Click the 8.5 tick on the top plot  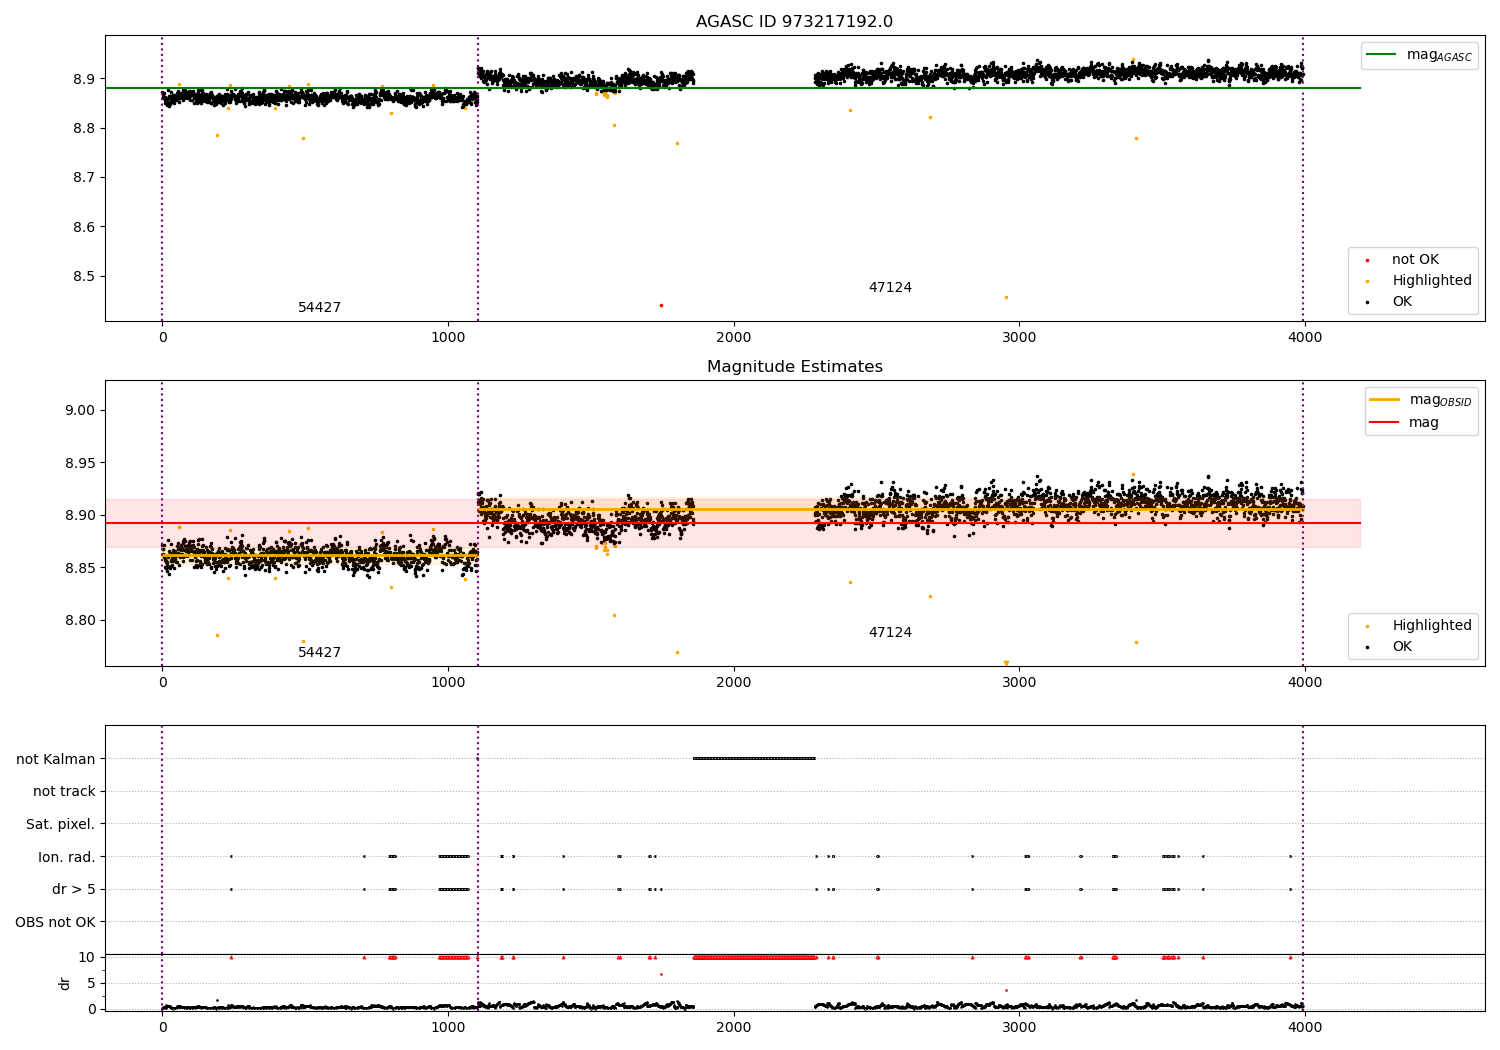(83, 277)
